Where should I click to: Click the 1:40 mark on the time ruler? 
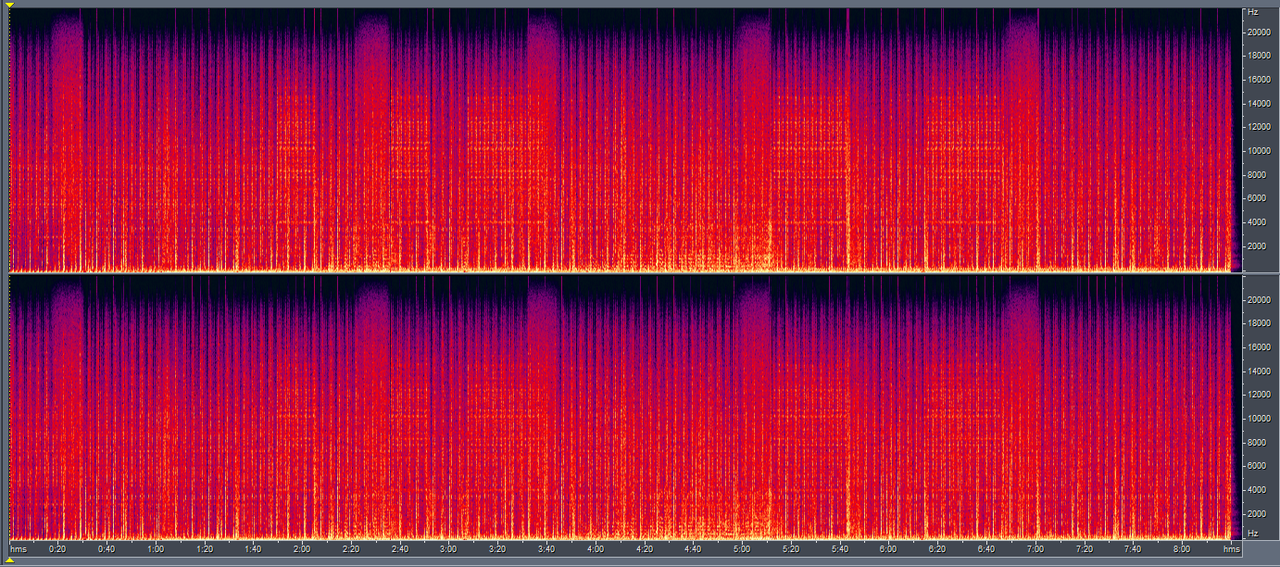coord(253,549)
